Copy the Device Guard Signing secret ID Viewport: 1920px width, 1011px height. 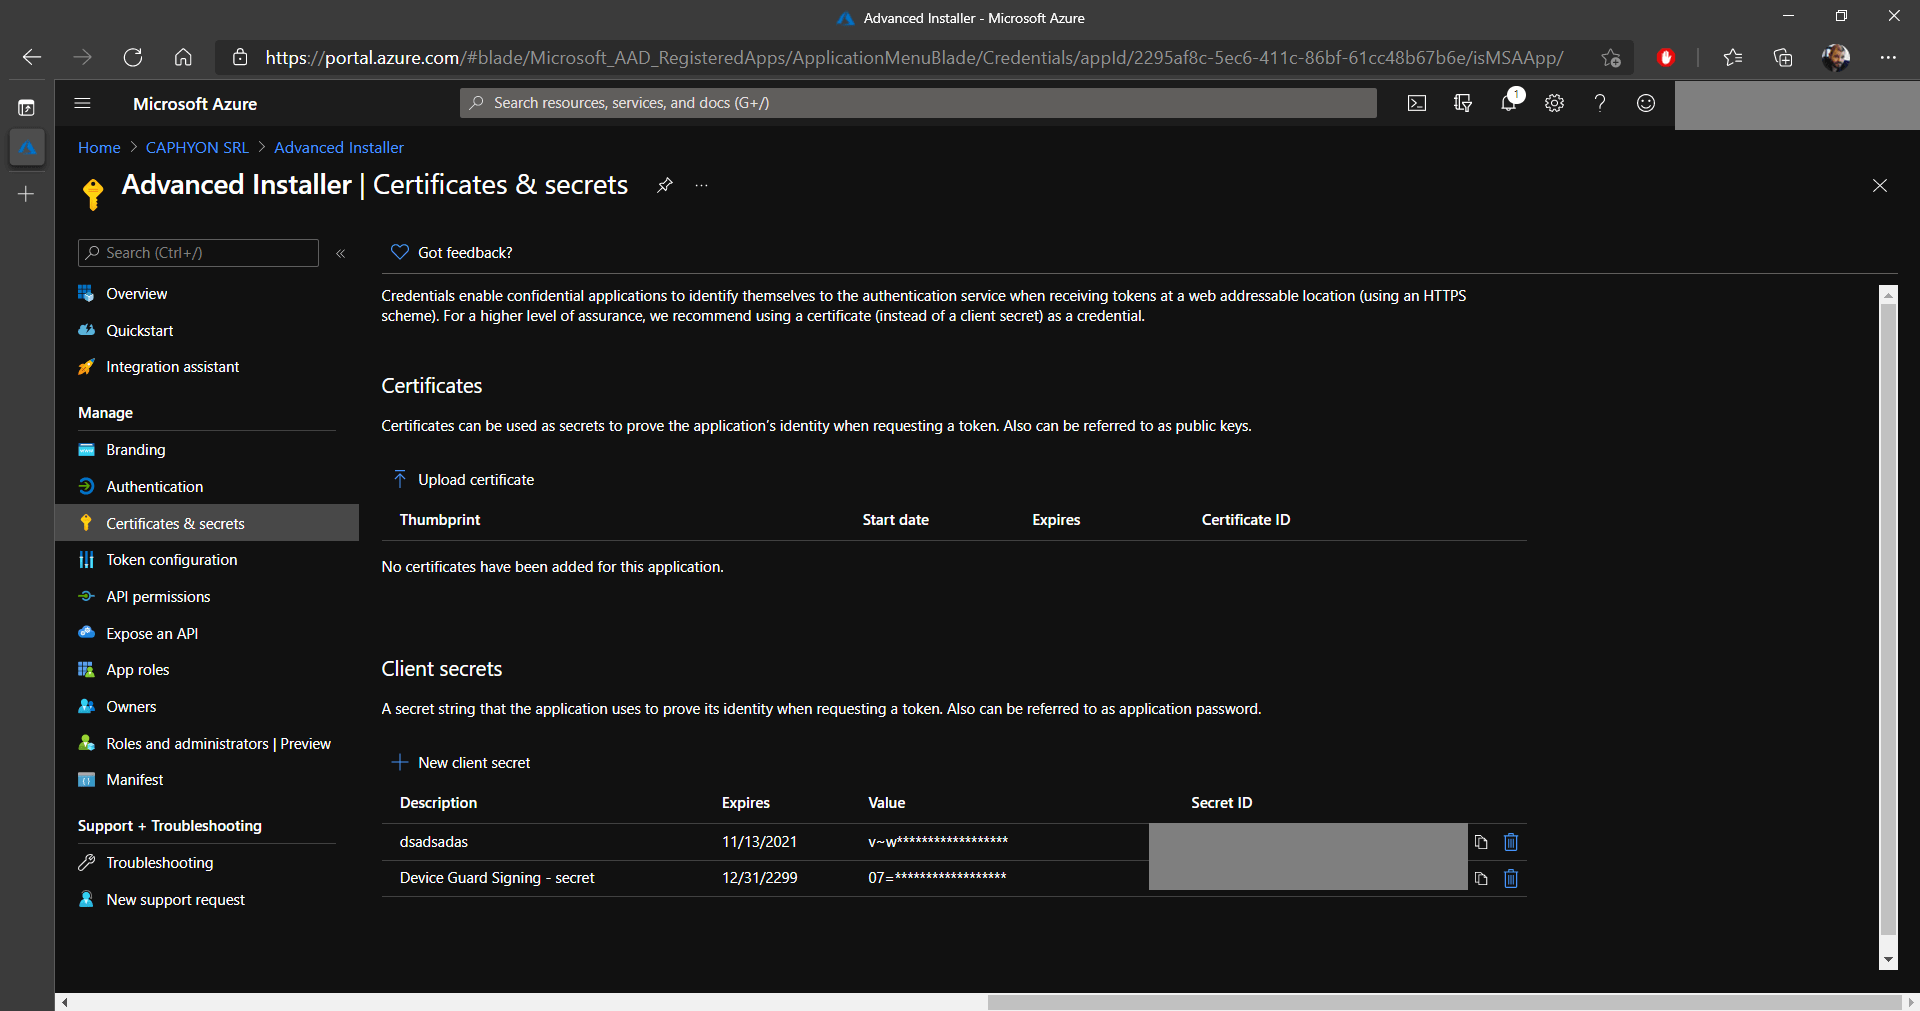point(1481,878)
